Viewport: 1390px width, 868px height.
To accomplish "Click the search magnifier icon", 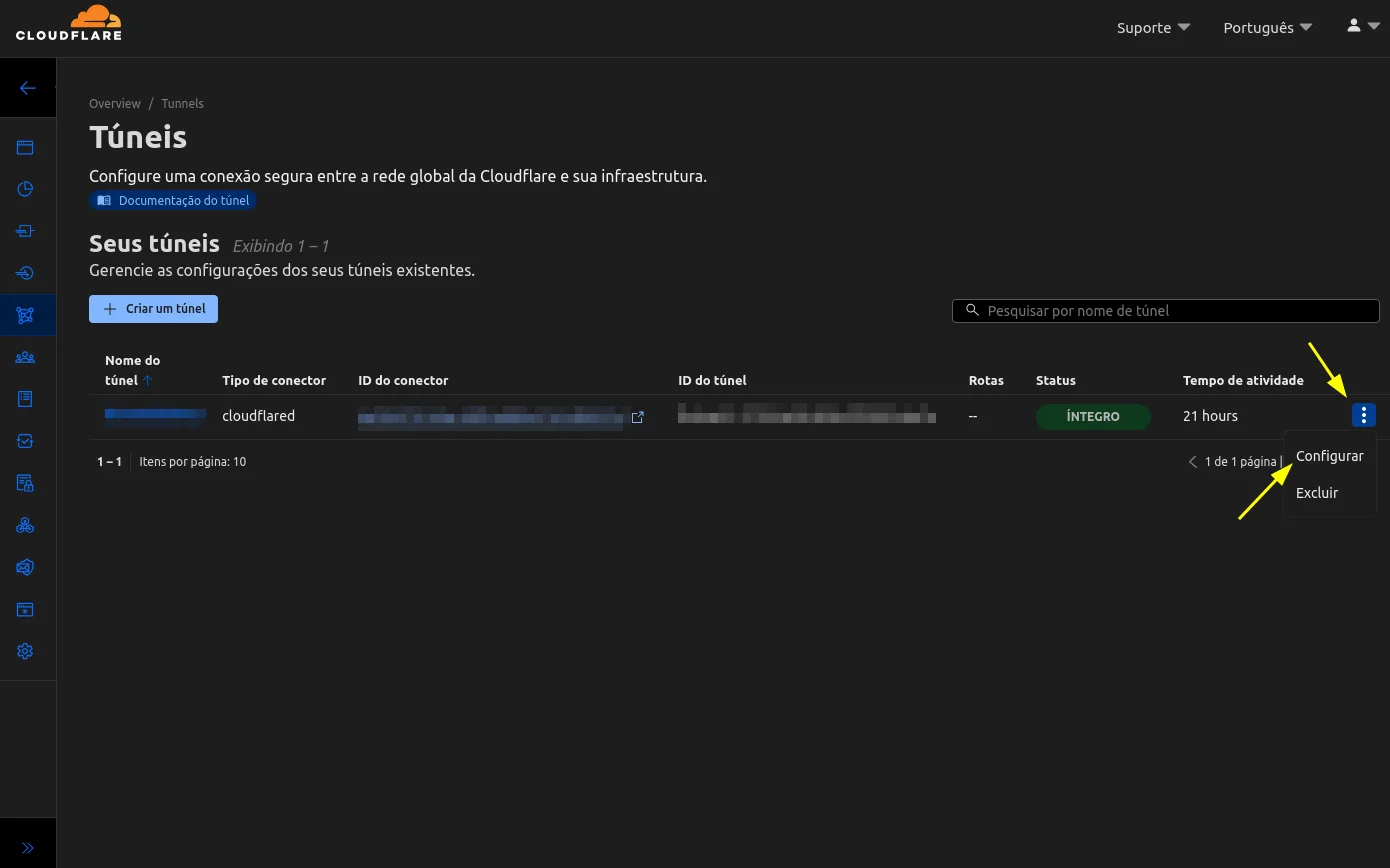I will pos(972,310).
